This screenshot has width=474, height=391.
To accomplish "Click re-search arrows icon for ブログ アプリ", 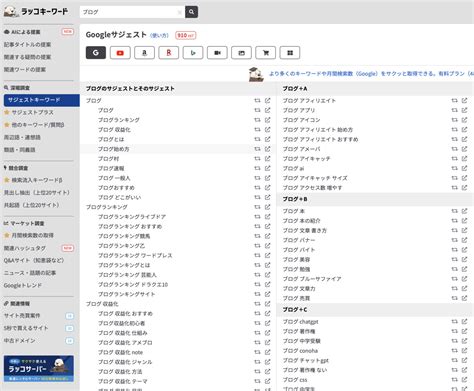I will click(x=454, y=110).
